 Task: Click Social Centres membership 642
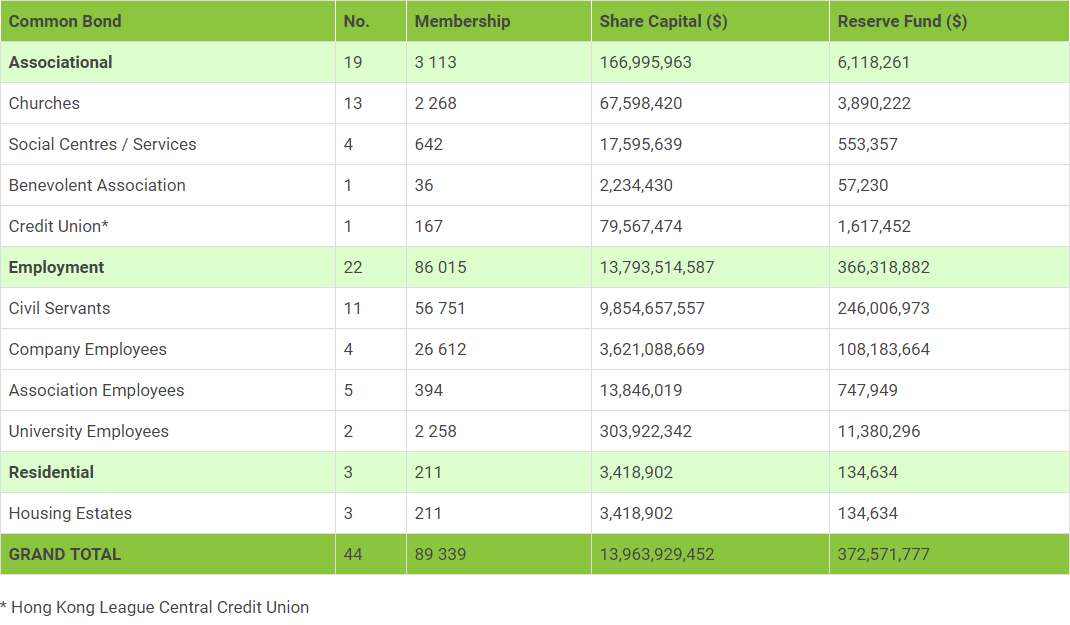[429, 144]
